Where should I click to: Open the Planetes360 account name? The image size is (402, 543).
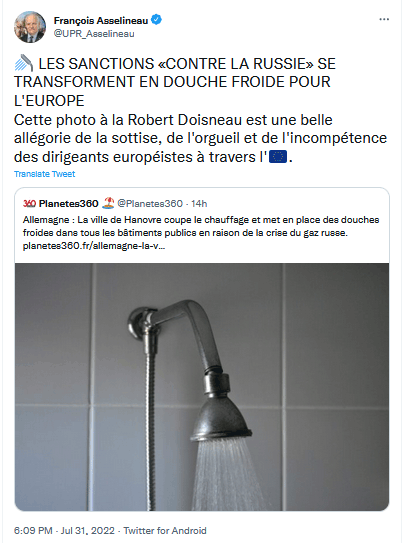coord(69,204)
